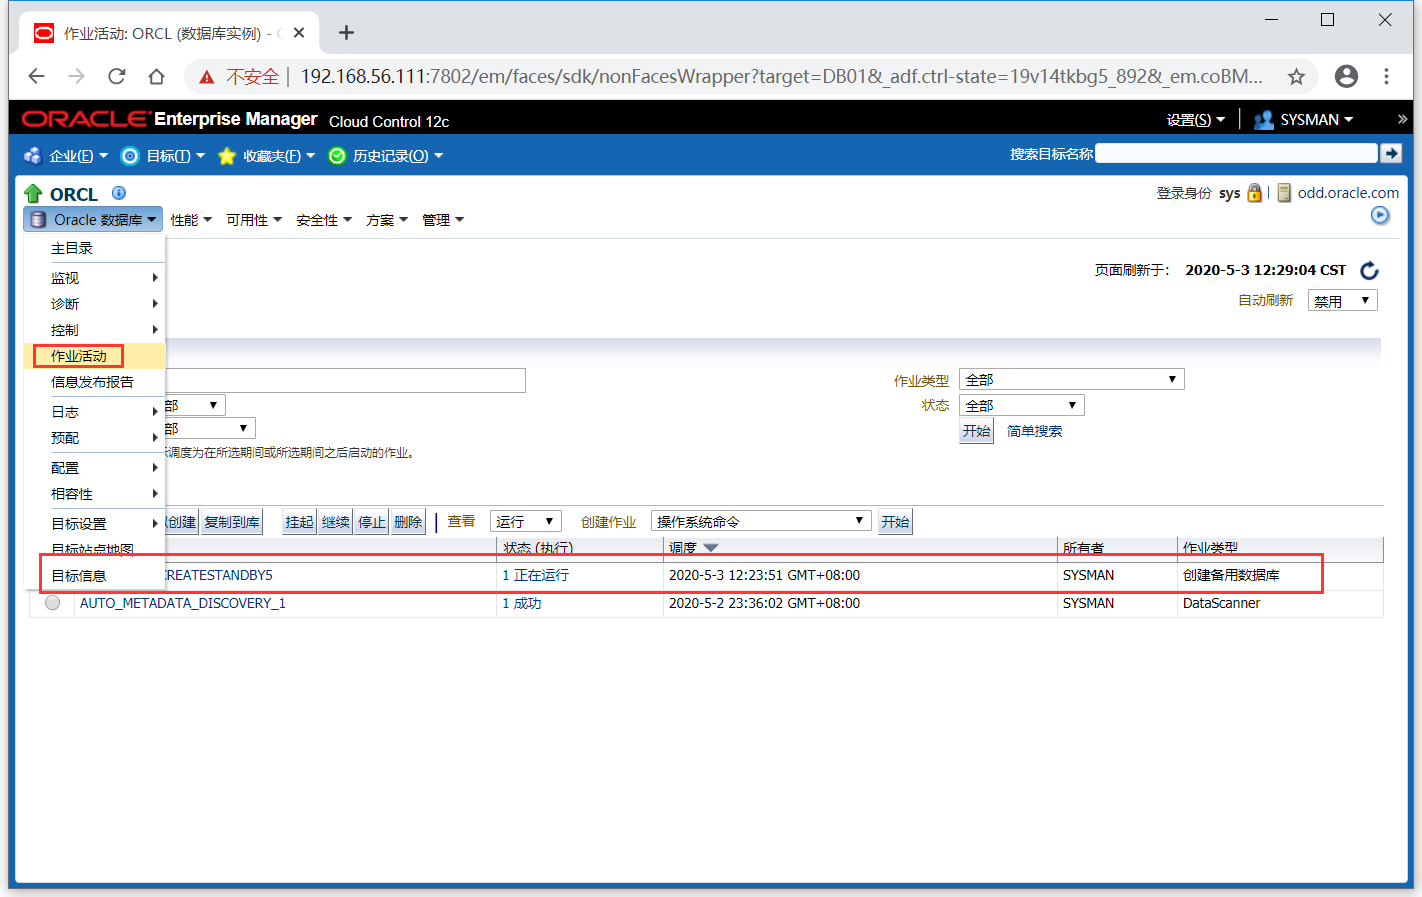Open the 安全性 menu
This screenshot has height=897, width=1422.
(324, 220)
